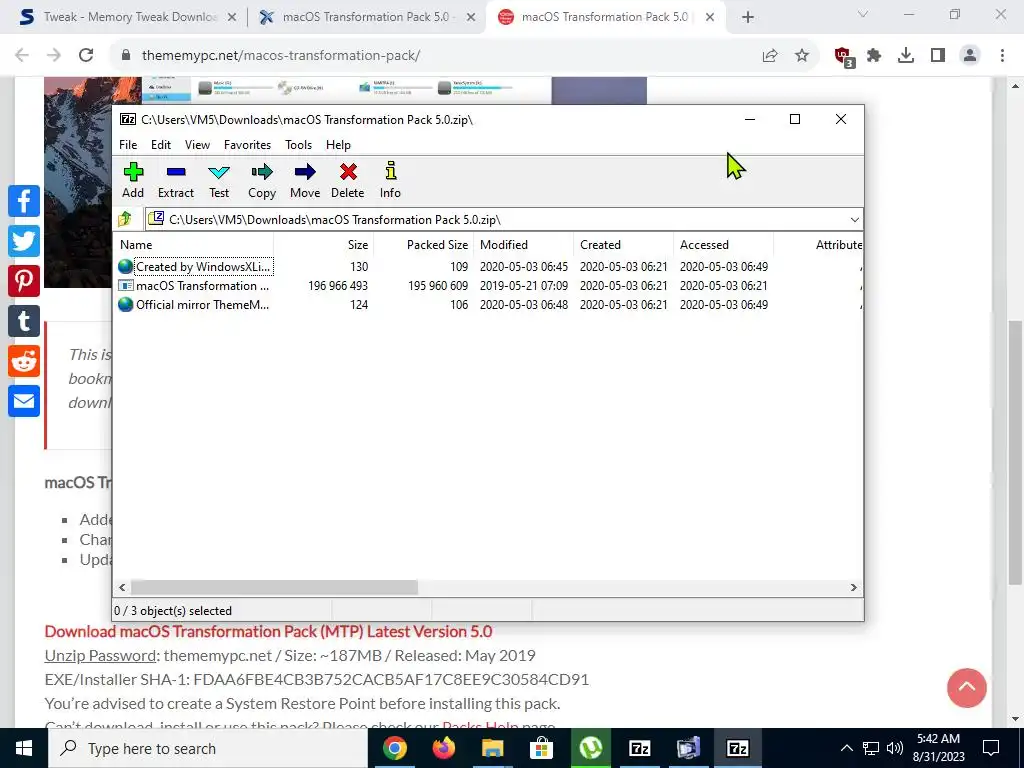Open the Help menu in 7-Zip
Image resolution: width=1024 pixels, height=768 pixels.
338,145
